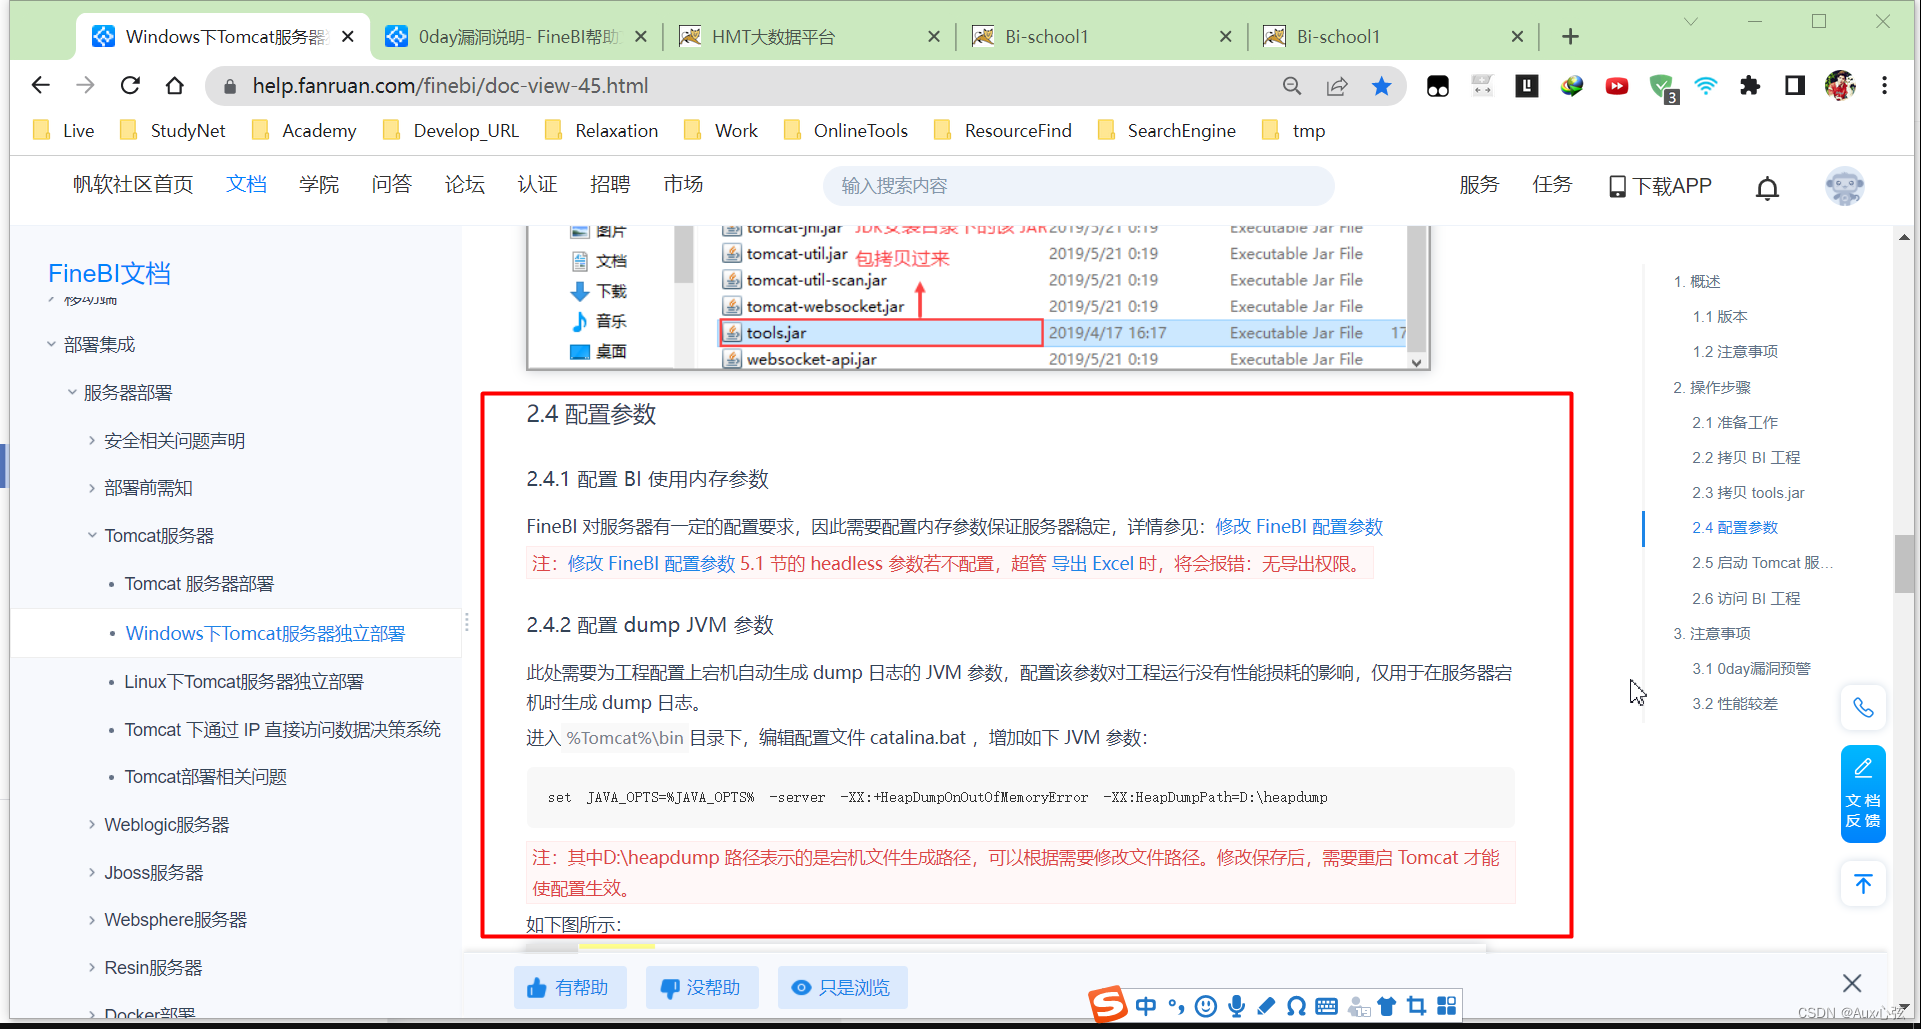Toggle Sogou Chinese/English input mode
This screenshot has width=1921, height=1029.
[1146, 1006]
